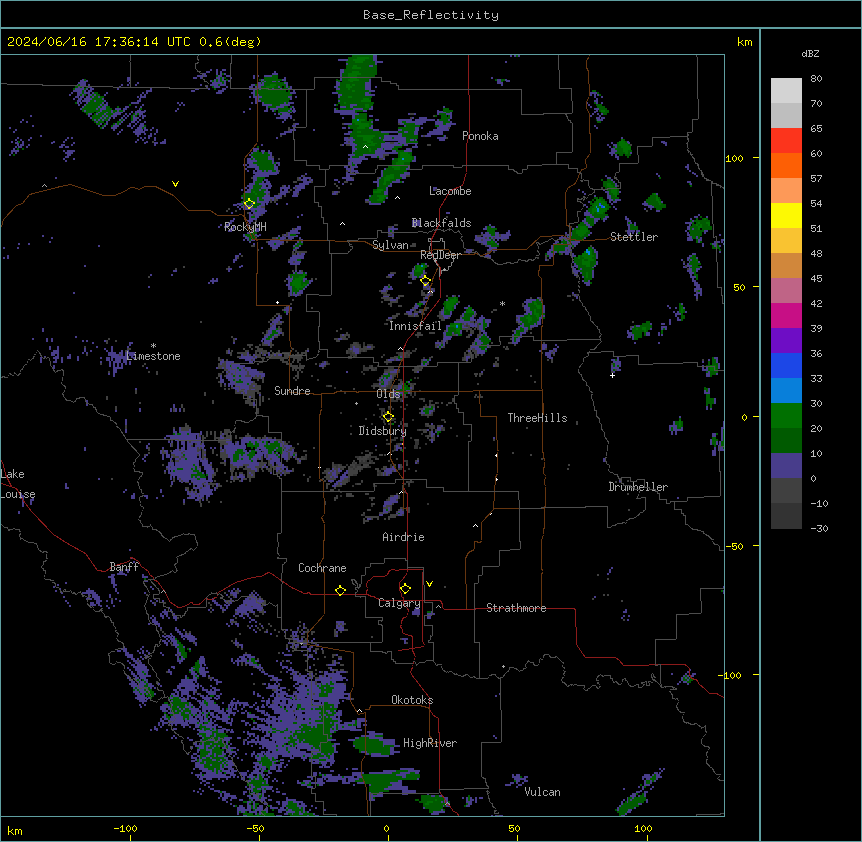Click the Strathmore label

click(516, 608)
